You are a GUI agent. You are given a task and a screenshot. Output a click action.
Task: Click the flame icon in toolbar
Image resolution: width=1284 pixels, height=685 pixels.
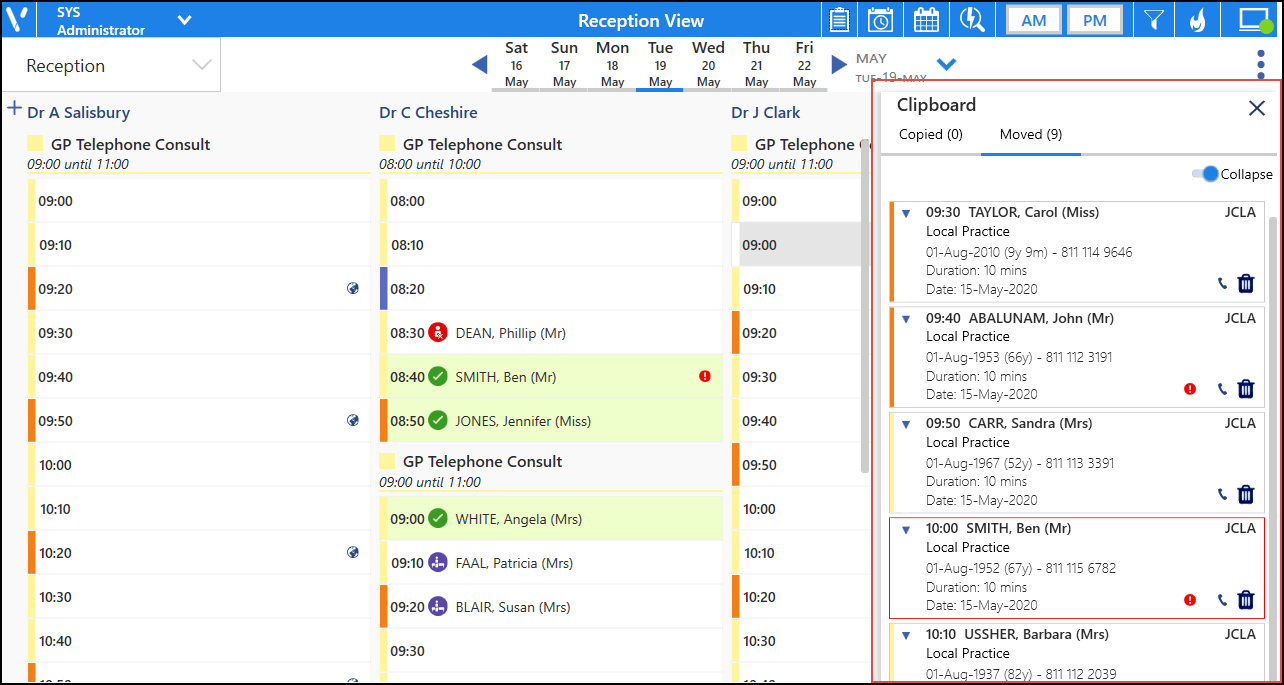click(x=1197, y=19)
